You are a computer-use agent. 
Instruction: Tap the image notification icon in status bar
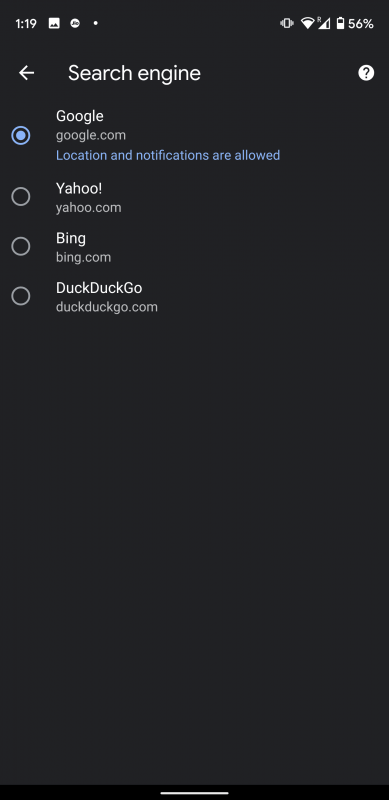(54, 23)
